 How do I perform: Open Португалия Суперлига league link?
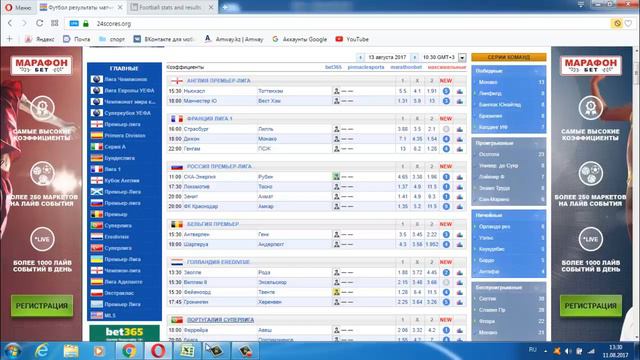click(220, 320)
